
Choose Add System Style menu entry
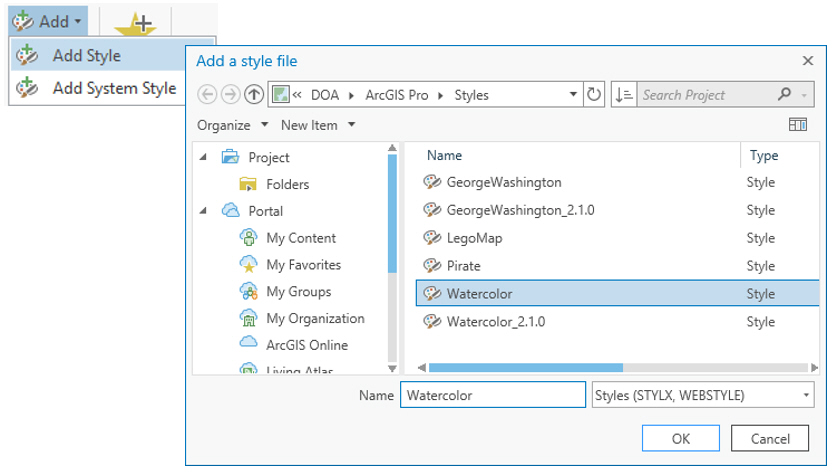[96, 88]
